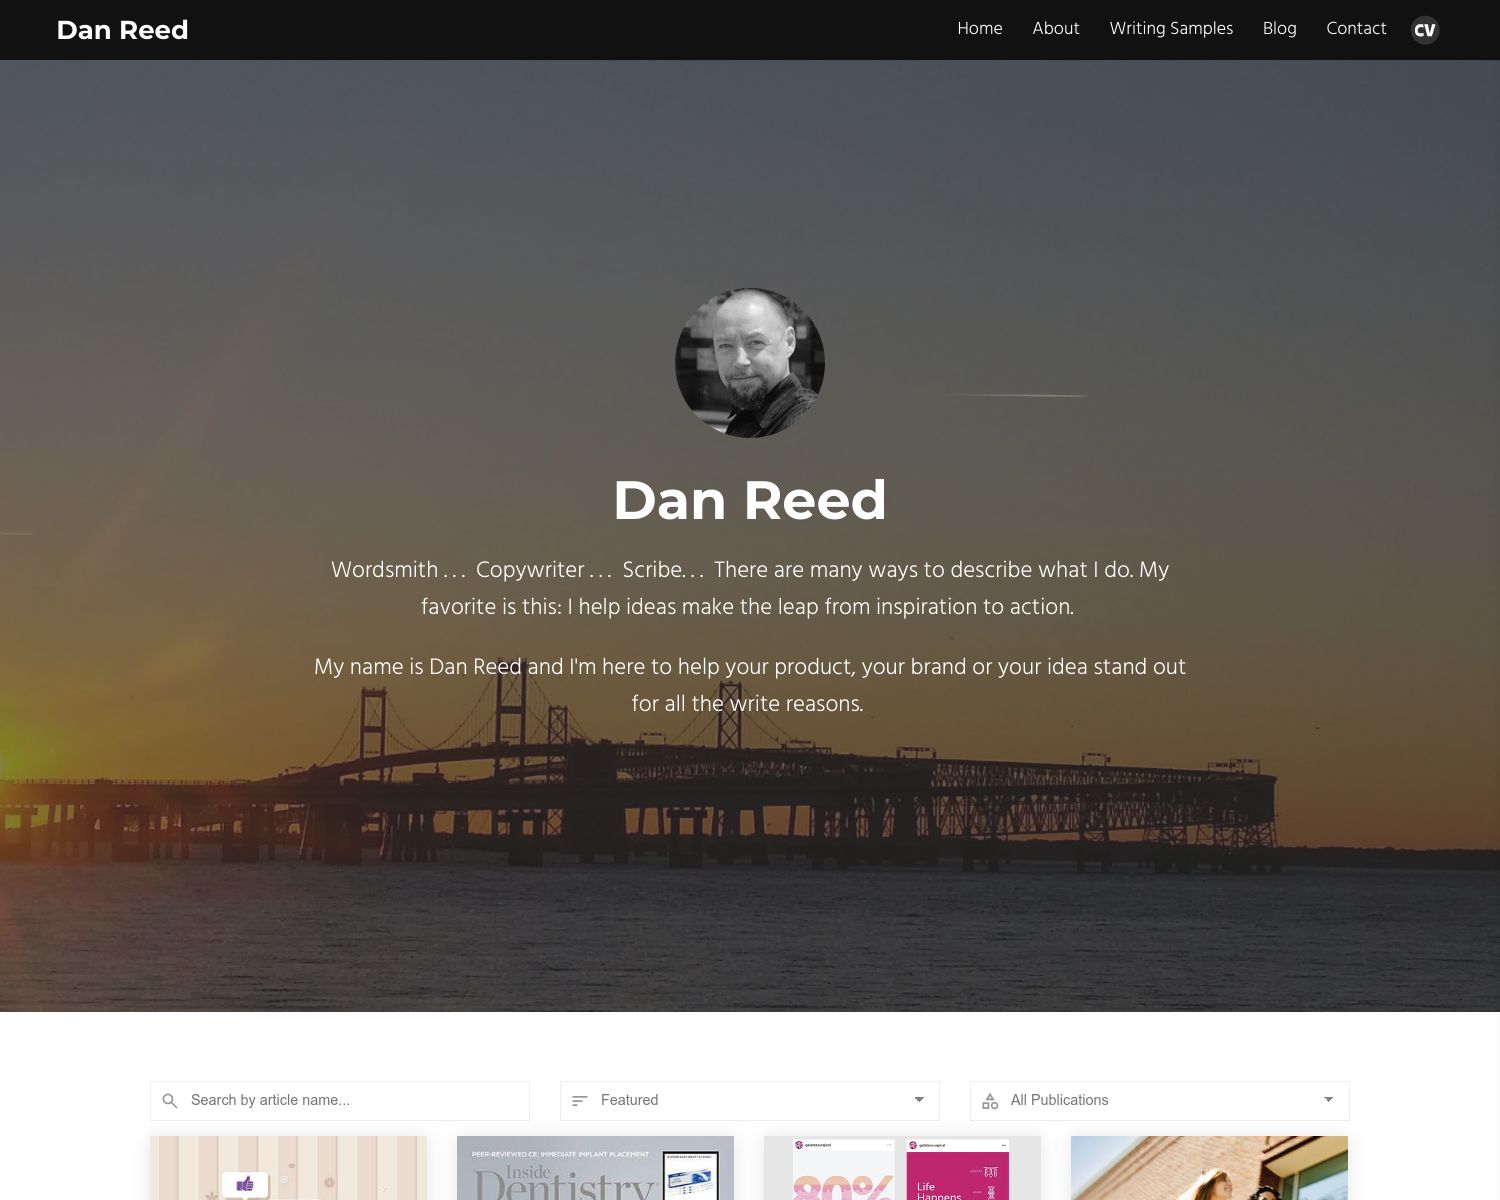Navigate to Writing Samples
The height and width of the screenshot is (1200, 1500).
(x=1171, y=29)
